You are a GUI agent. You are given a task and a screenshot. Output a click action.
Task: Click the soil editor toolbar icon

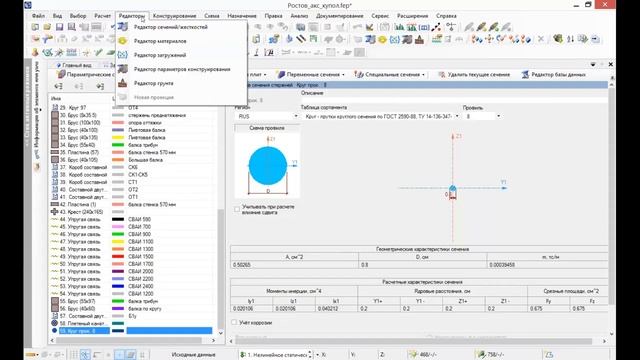pyautogui.click(x=419, y=40)
